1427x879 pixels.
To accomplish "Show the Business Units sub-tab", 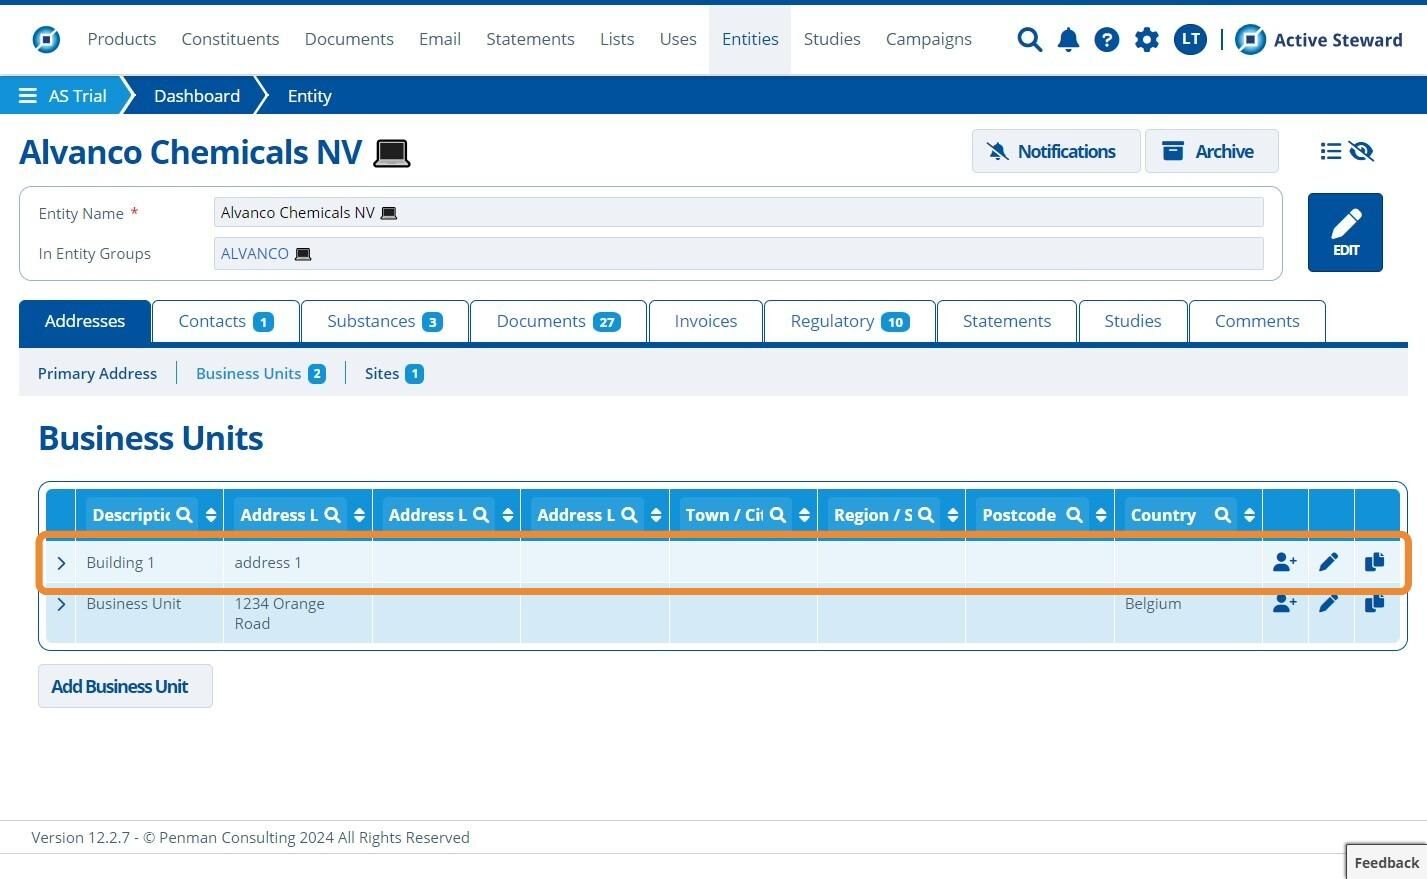I will [x=261, y=373].
